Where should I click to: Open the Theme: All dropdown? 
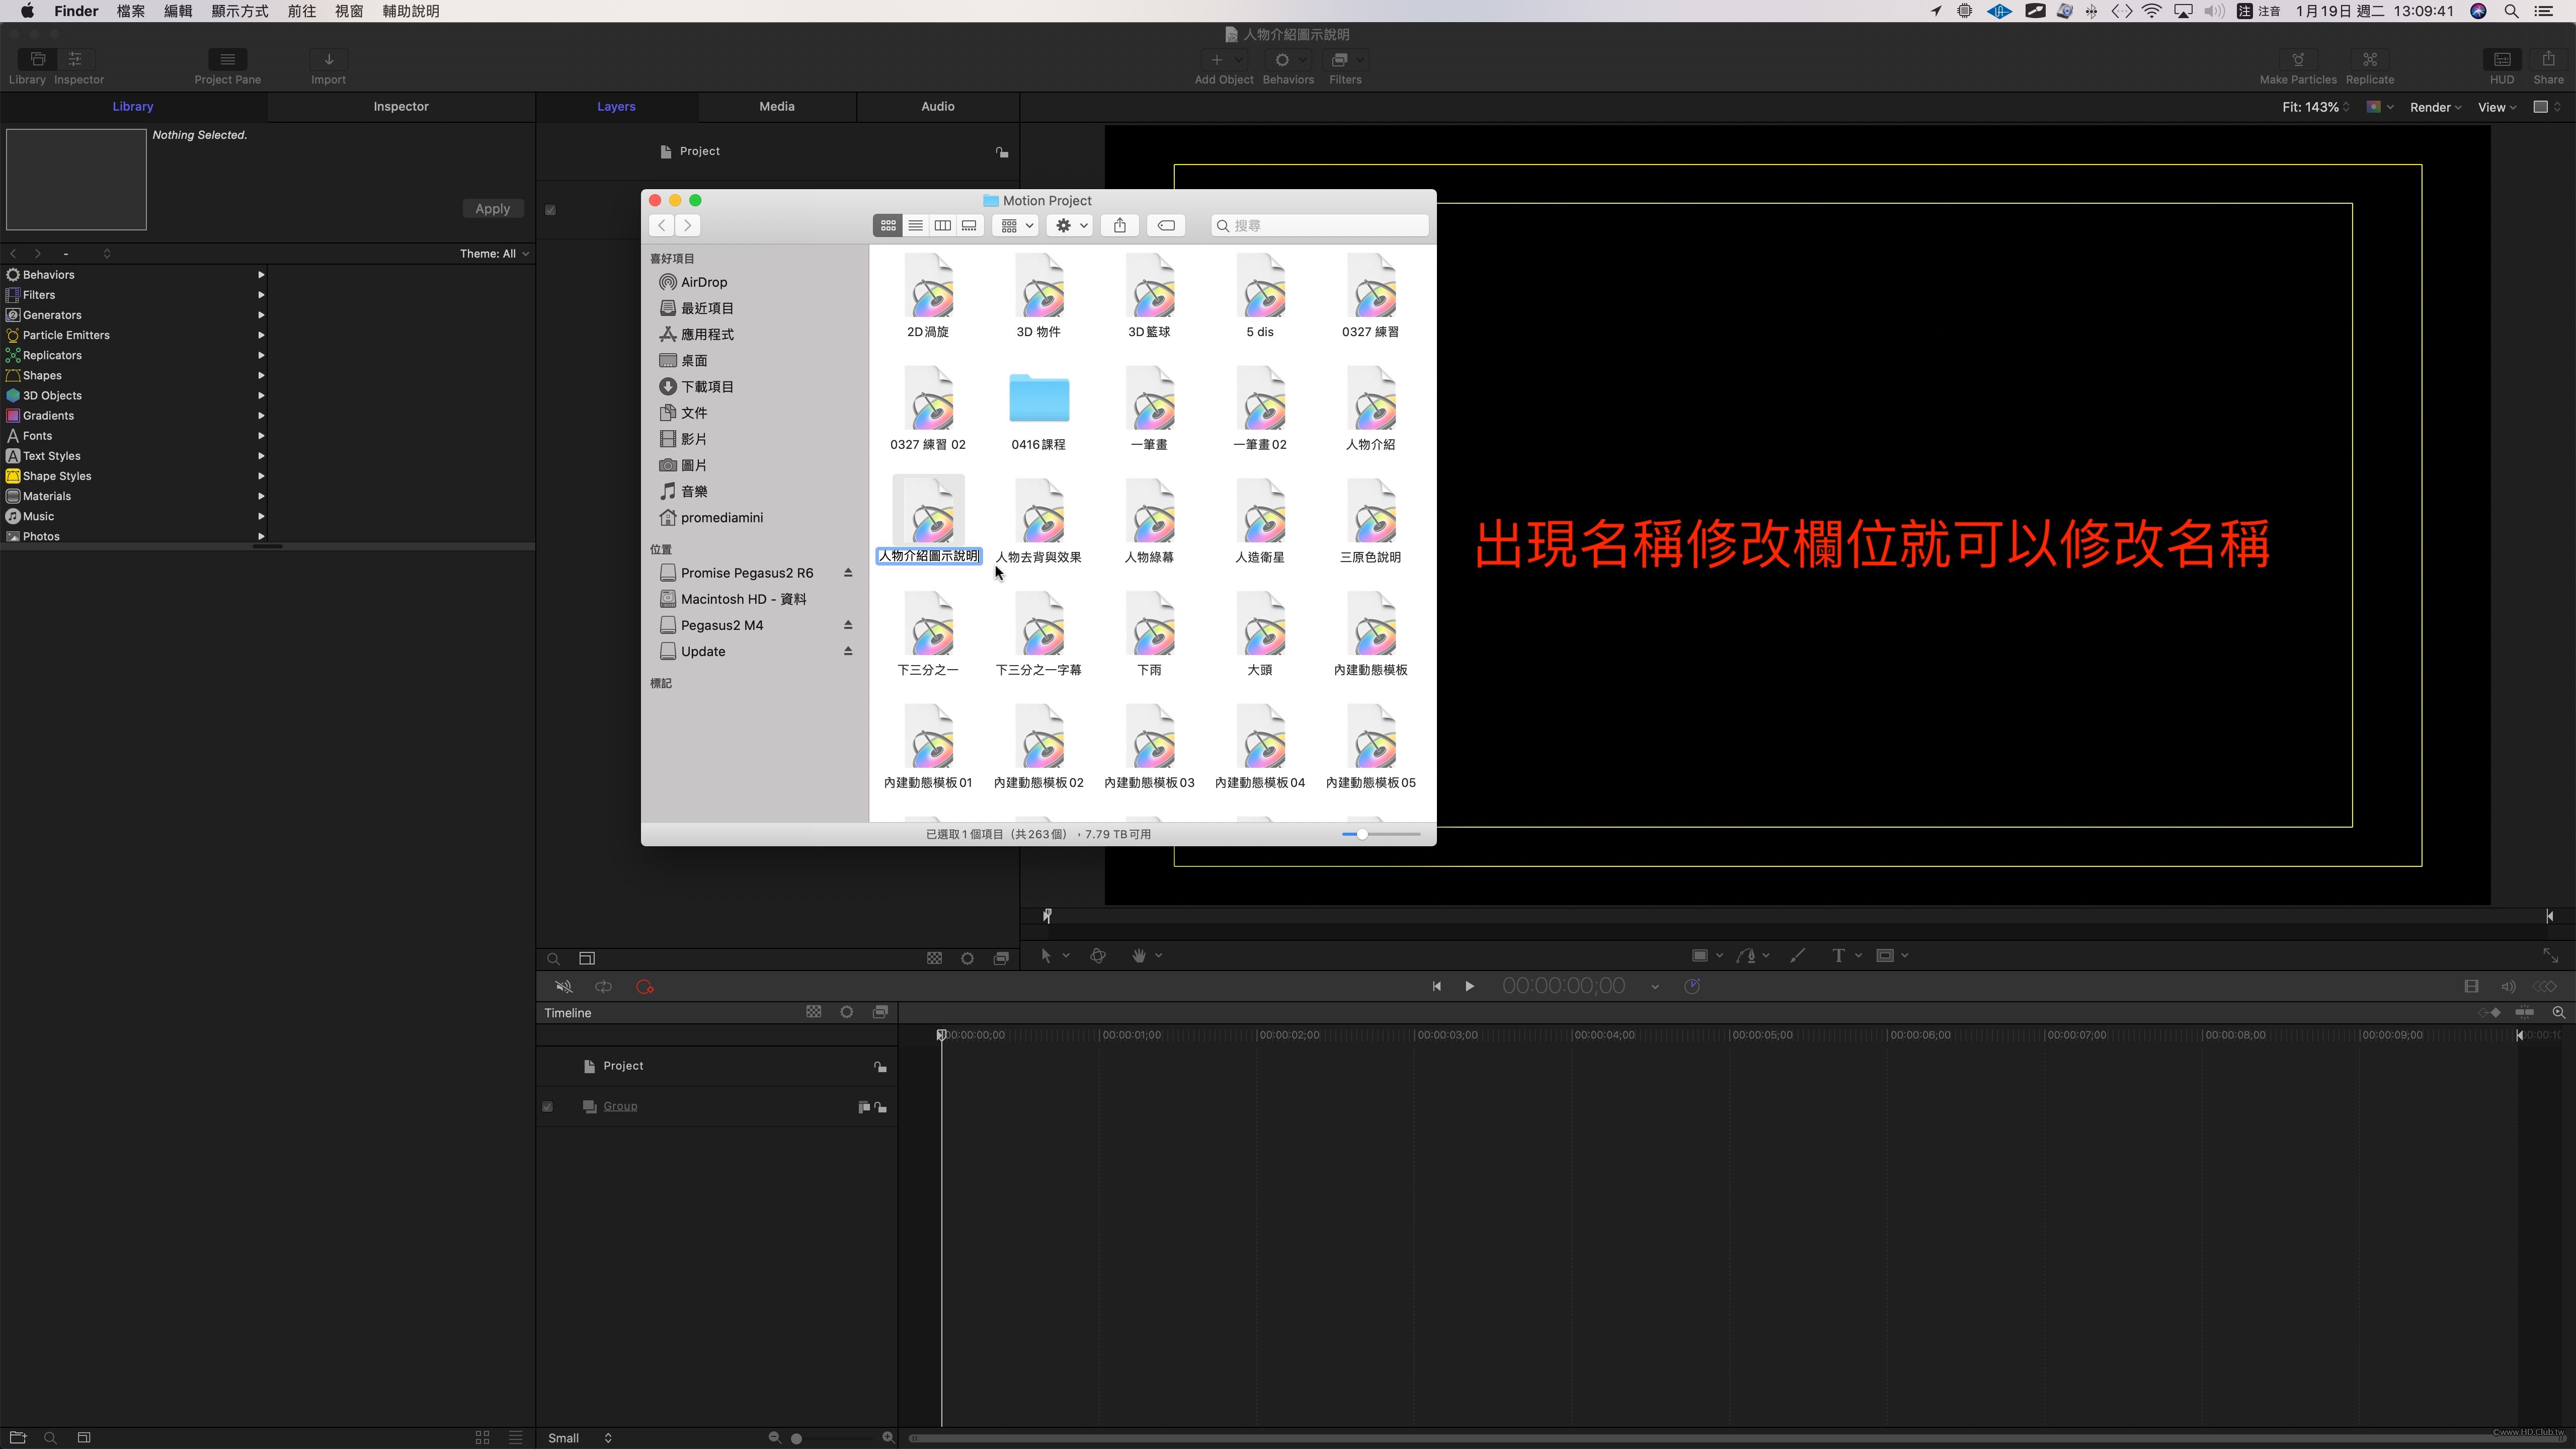point(494,254)
